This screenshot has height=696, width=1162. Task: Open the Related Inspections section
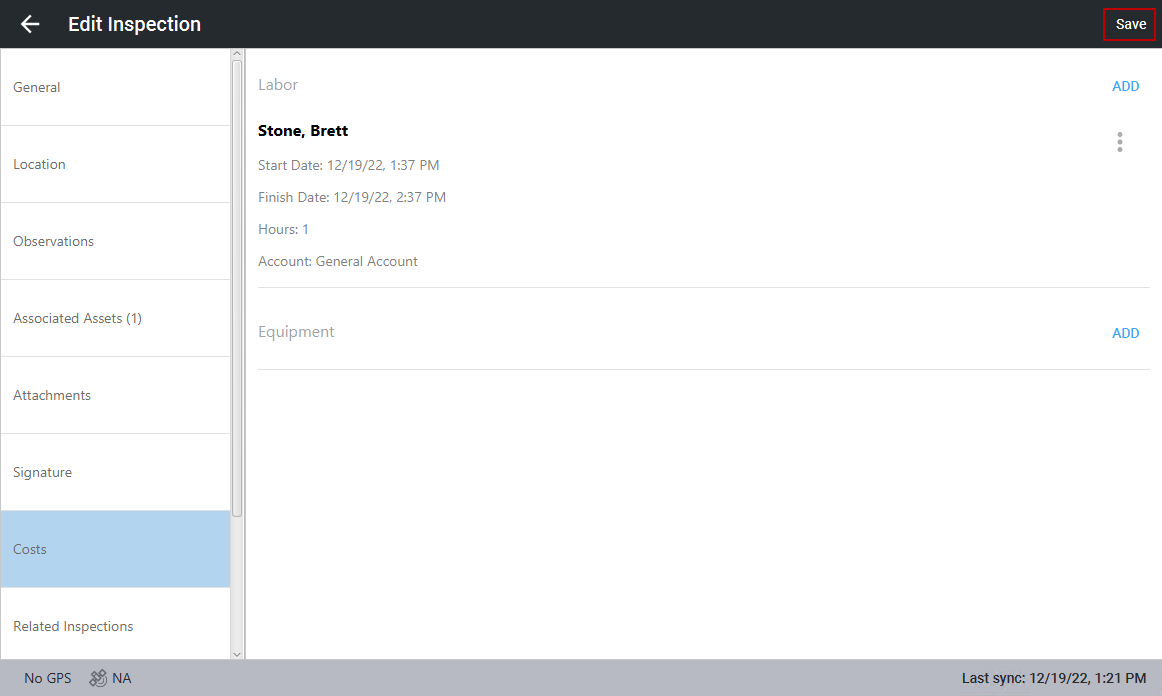coord(115,626)
